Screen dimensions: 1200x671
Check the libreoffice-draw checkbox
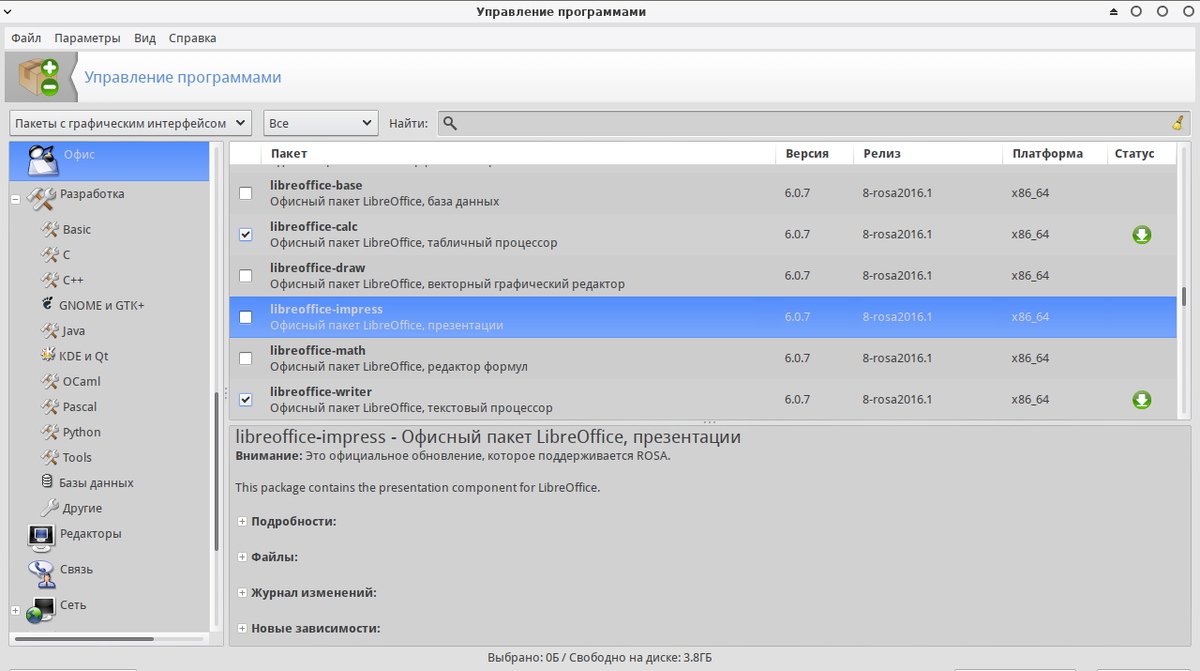[x=246, y=276]
